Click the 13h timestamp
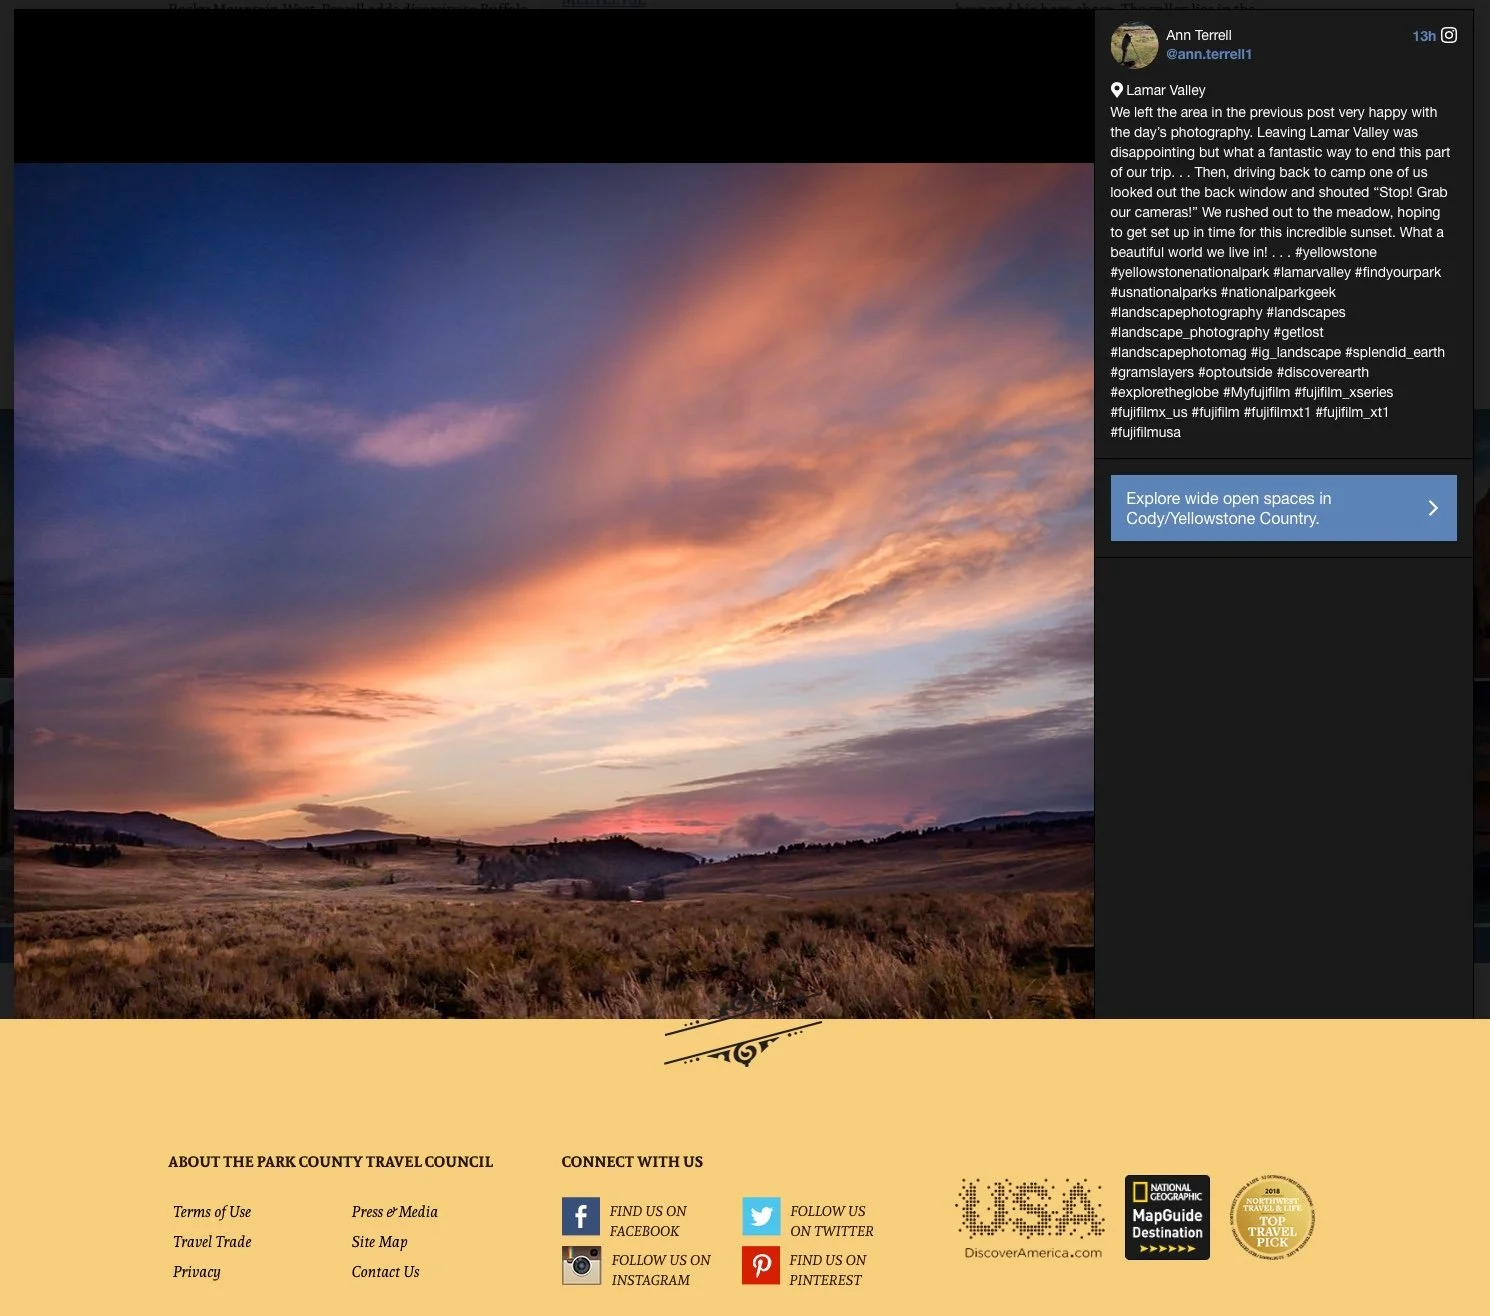 tap(1424, 36)
